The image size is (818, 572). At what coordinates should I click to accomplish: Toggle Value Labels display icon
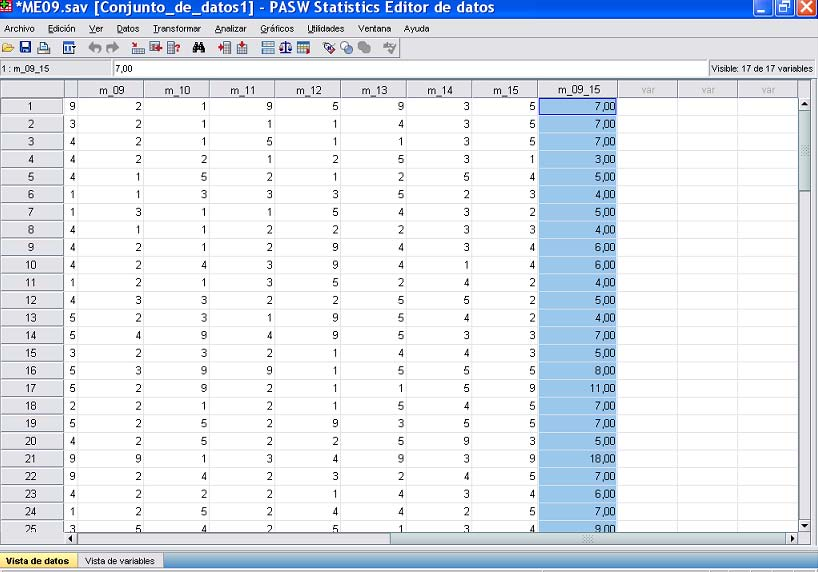coord(329,47)
